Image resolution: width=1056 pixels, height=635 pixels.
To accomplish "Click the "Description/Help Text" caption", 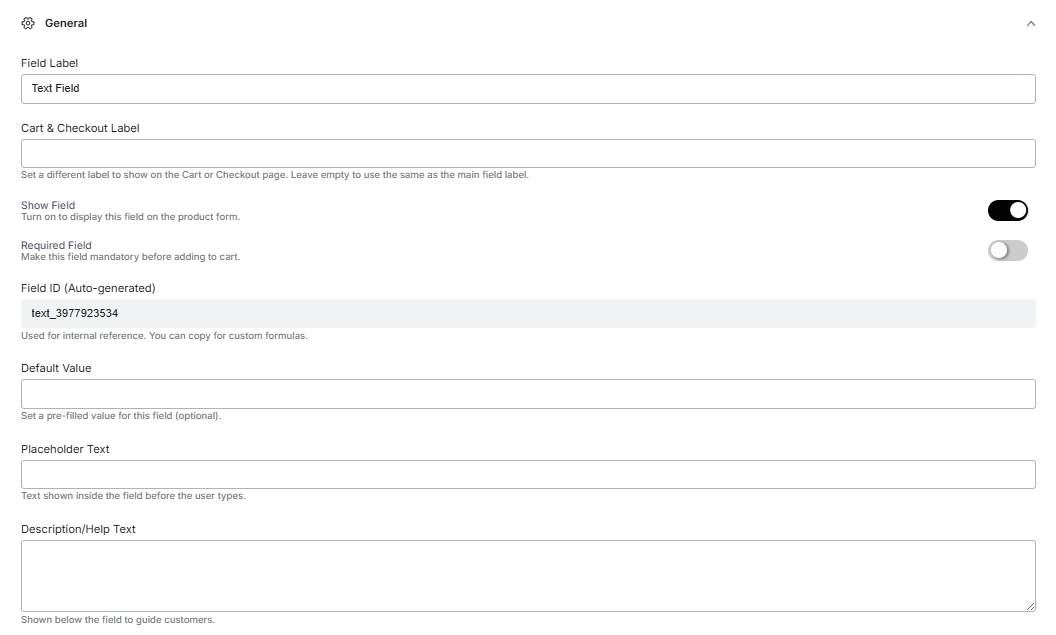I will pos(78,529).
